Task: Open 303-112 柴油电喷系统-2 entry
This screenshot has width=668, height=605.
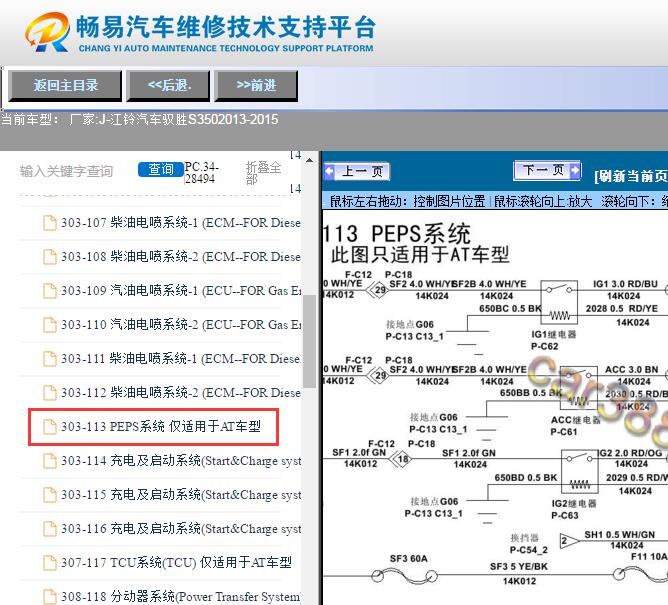Action: click(x=181, y=393)
